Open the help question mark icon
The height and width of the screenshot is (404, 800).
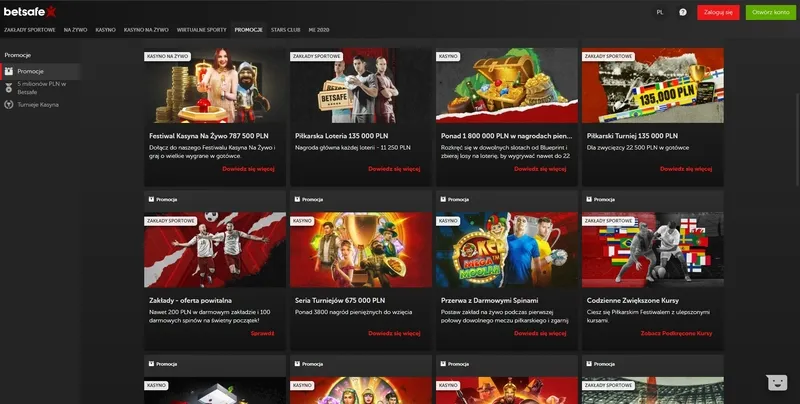pyautogui.click(x=683, y=12)
